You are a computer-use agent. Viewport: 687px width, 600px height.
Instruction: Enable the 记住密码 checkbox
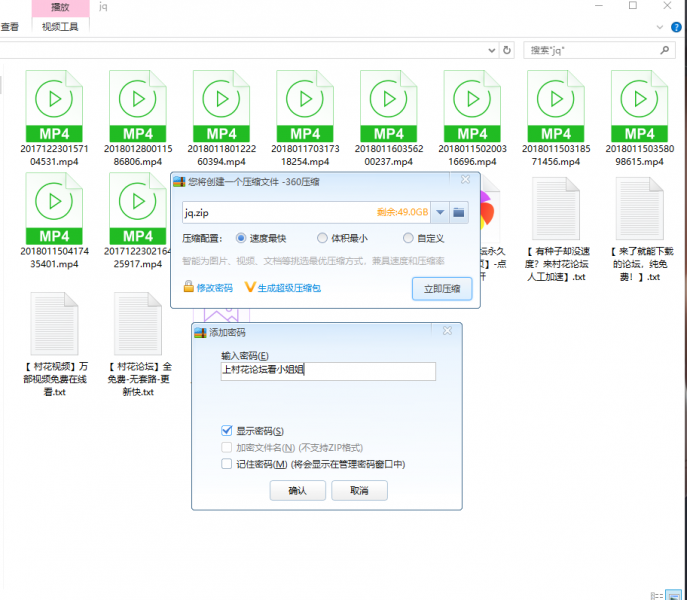pyautogui.click(x=227, y=464)
